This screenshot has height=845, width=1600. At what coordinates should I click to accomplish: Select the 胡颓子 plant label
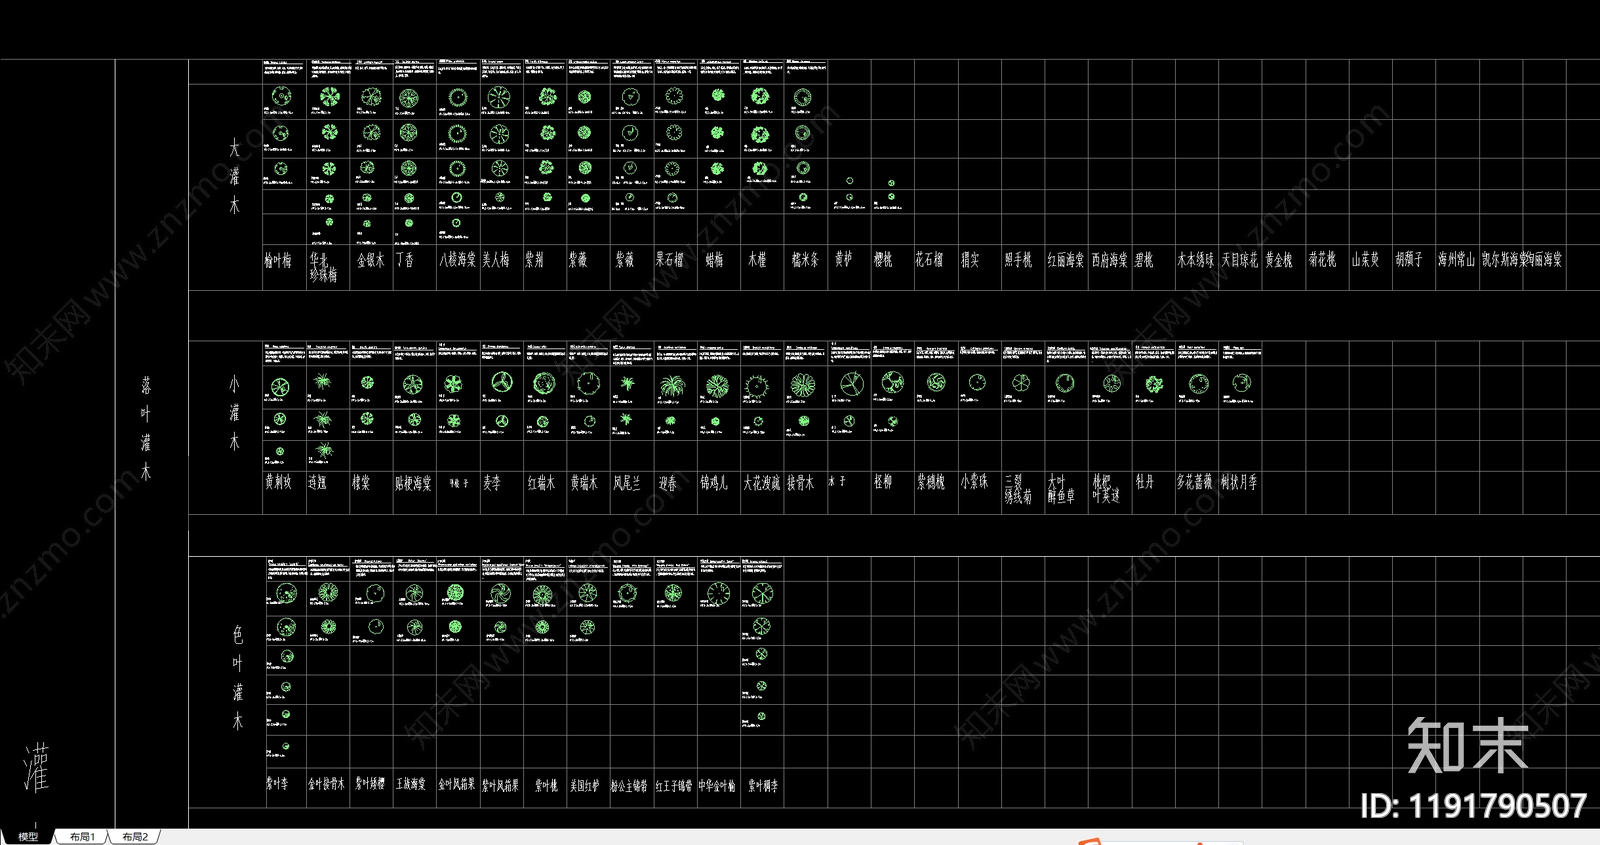click(1409, 260)
